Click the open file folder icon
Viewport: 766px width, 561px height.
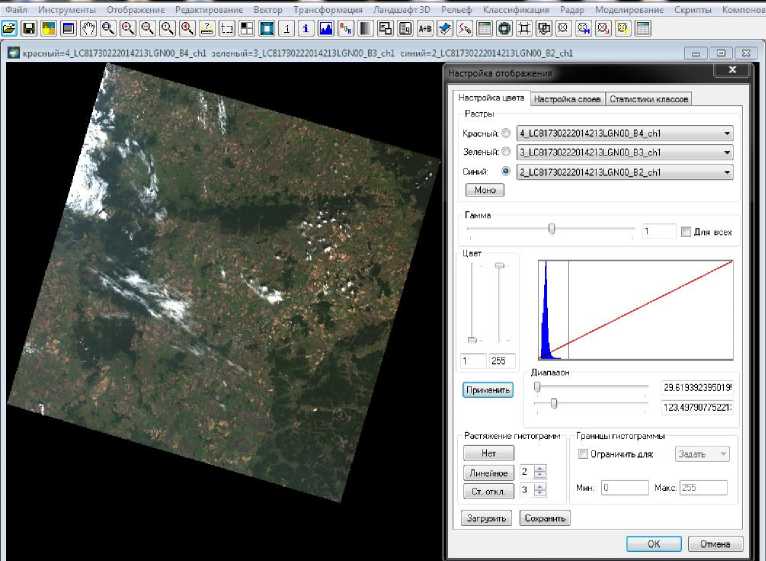coord(10,28)
